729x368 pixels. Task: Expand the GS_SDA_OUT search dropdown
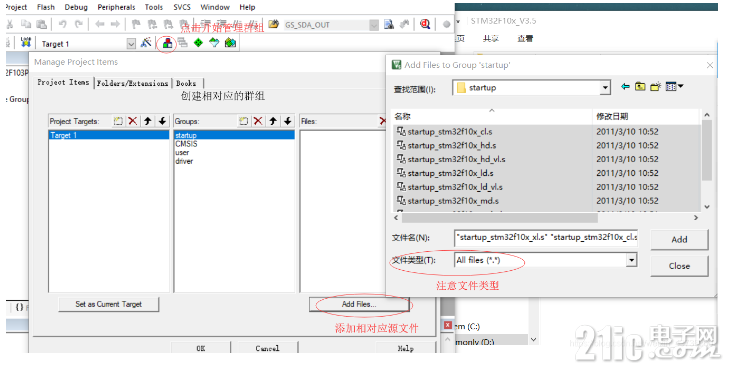374,25
